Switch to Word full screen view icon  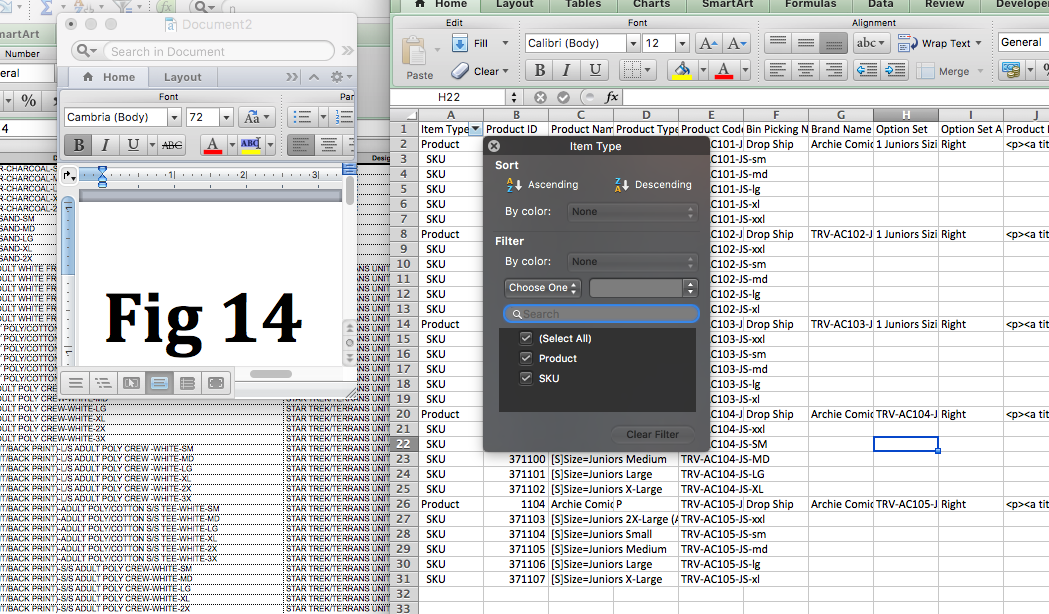point(215,383)
